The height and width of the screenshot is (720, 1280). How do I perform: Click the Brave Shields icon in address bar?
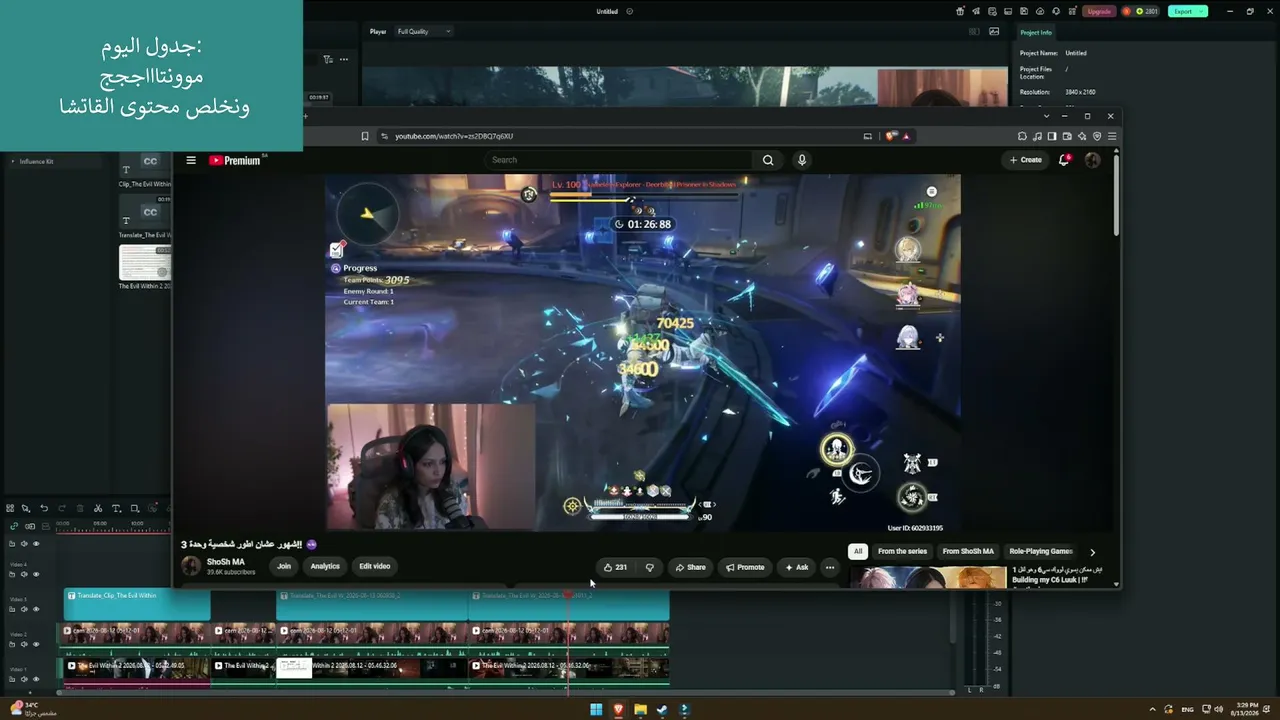point(891,136)
